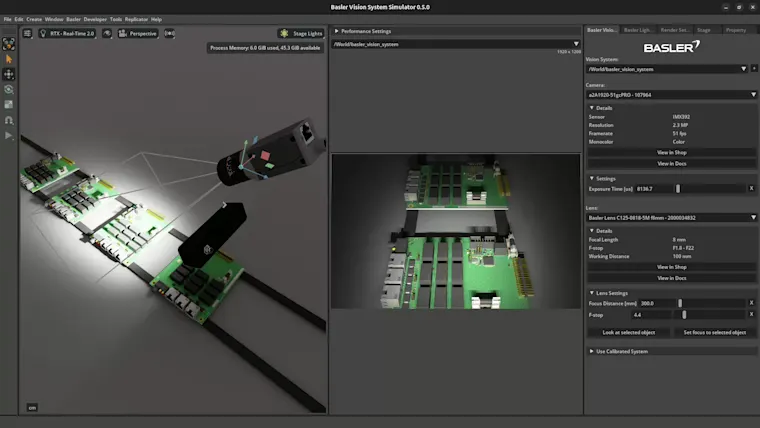Click Look at selected object button
This screenshot has height=428, width=760.
pyautogui.click(x=629, y=333)
